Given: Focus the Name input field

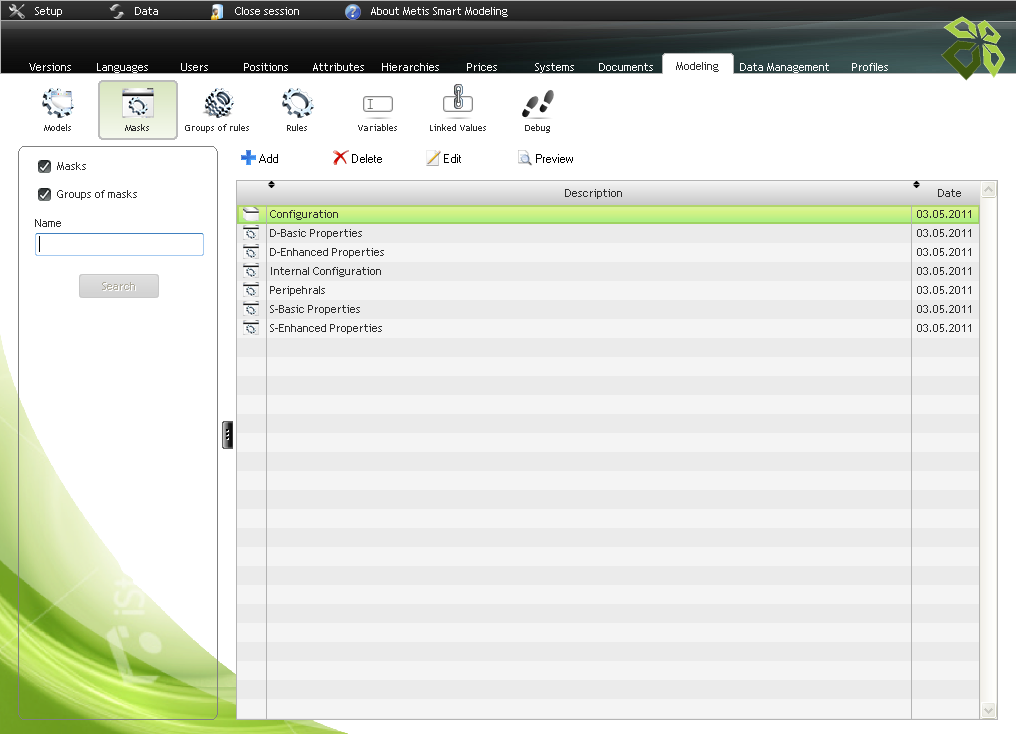Looking at the screenshot, I should tap(119, 244).
